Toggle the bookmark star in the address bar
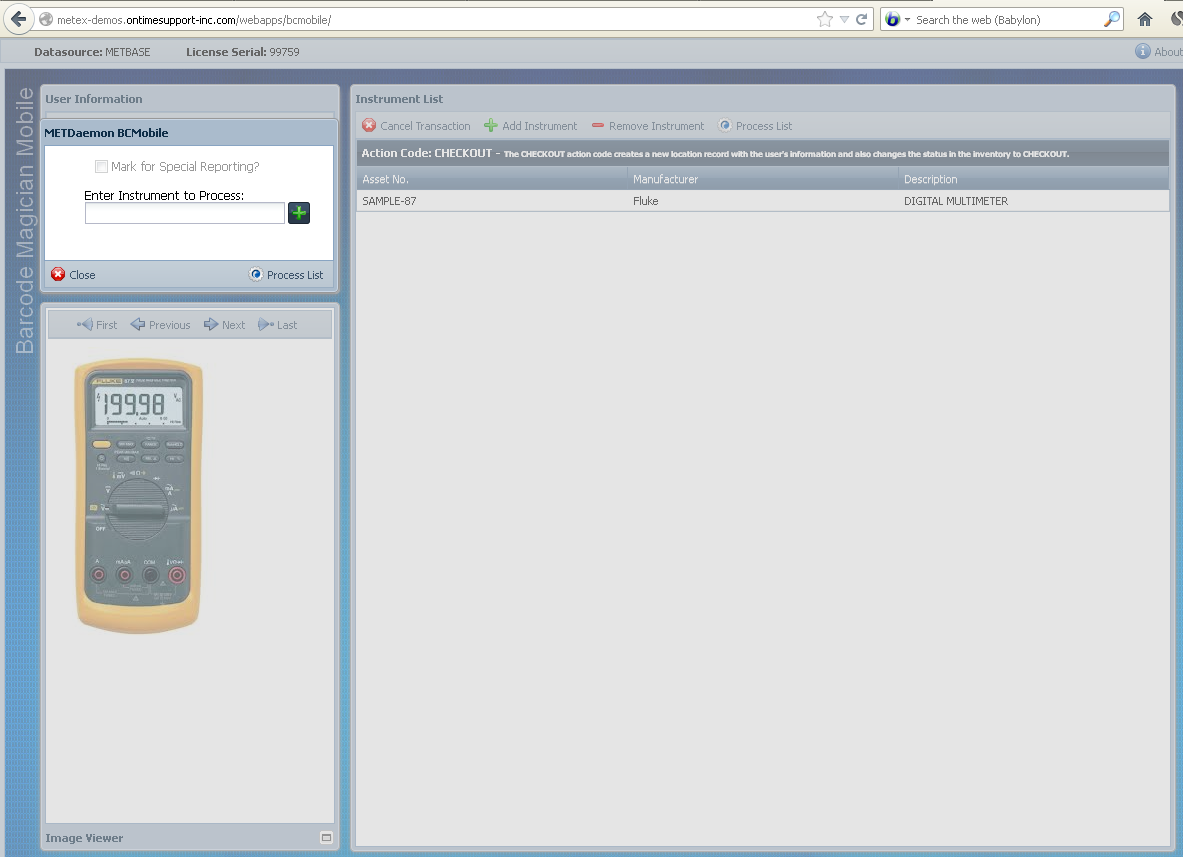The image size is (1183, 857). [x=823, y=18]
